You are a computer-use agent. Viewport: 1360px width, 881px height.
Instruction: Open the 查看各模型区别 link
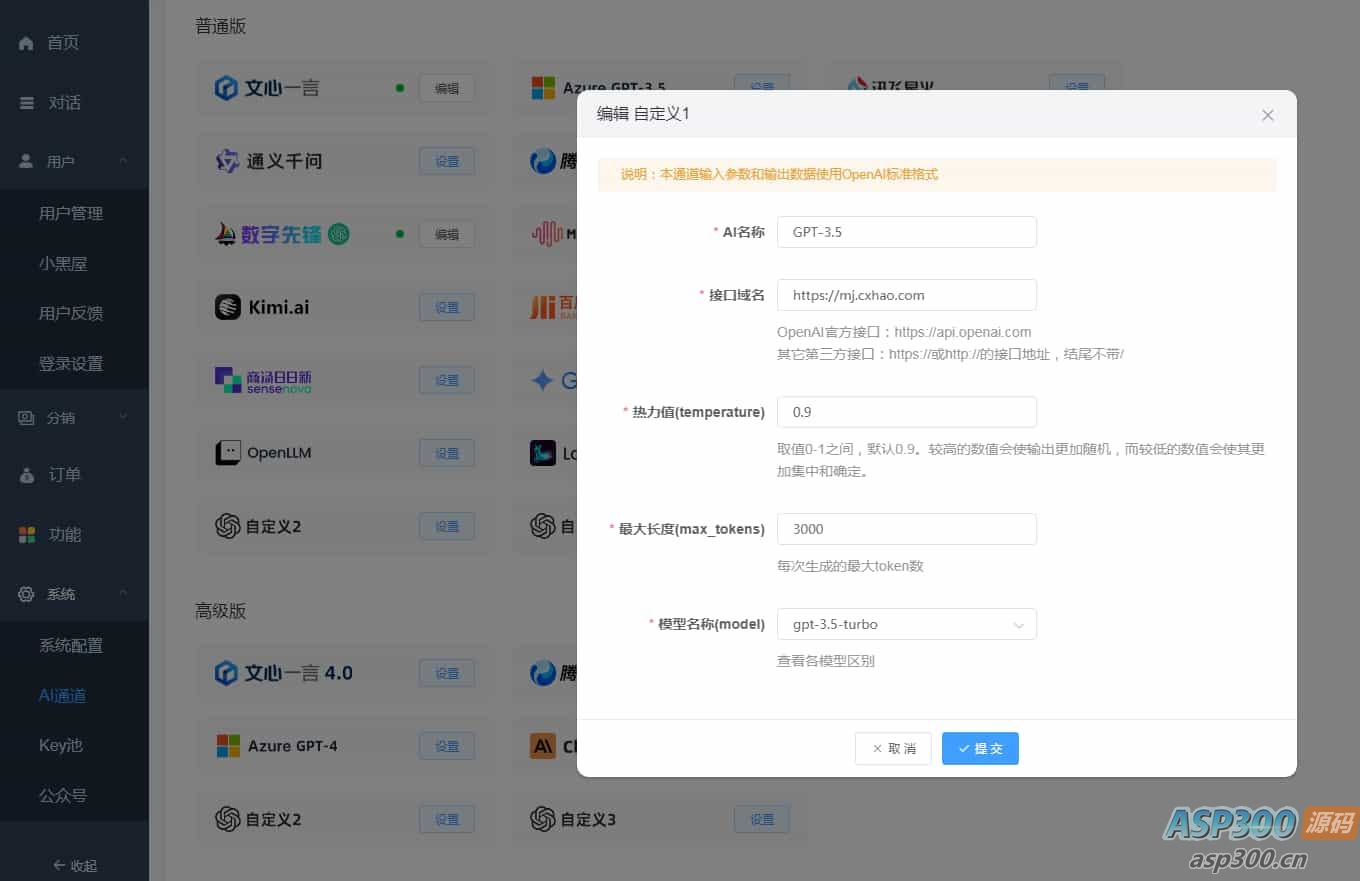(825, 660)
